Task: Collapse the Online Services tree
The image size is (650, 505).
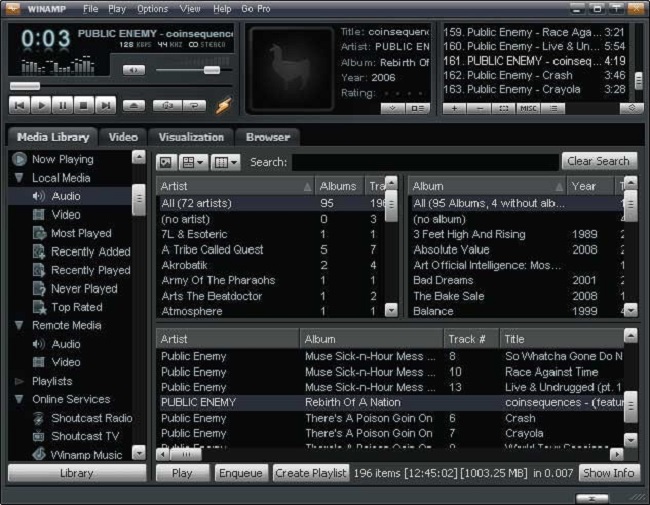Action: pyautogui.click(x=19, y=399)
